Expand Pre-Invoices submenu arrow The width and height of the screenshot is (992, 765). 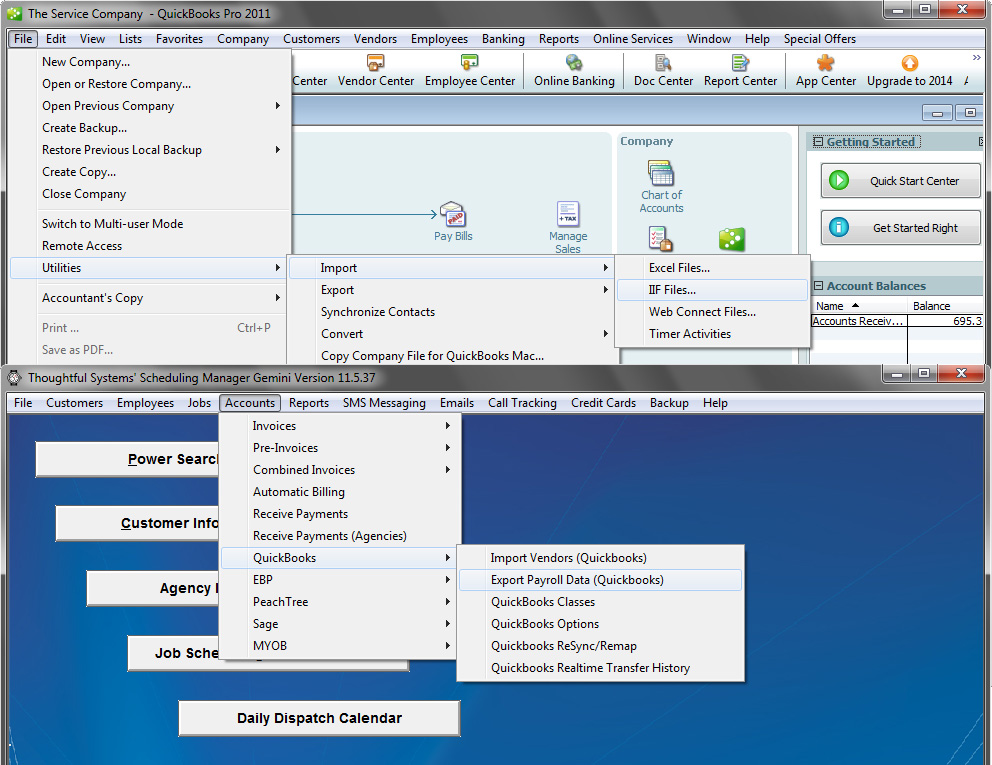click(x=447, y=448)
